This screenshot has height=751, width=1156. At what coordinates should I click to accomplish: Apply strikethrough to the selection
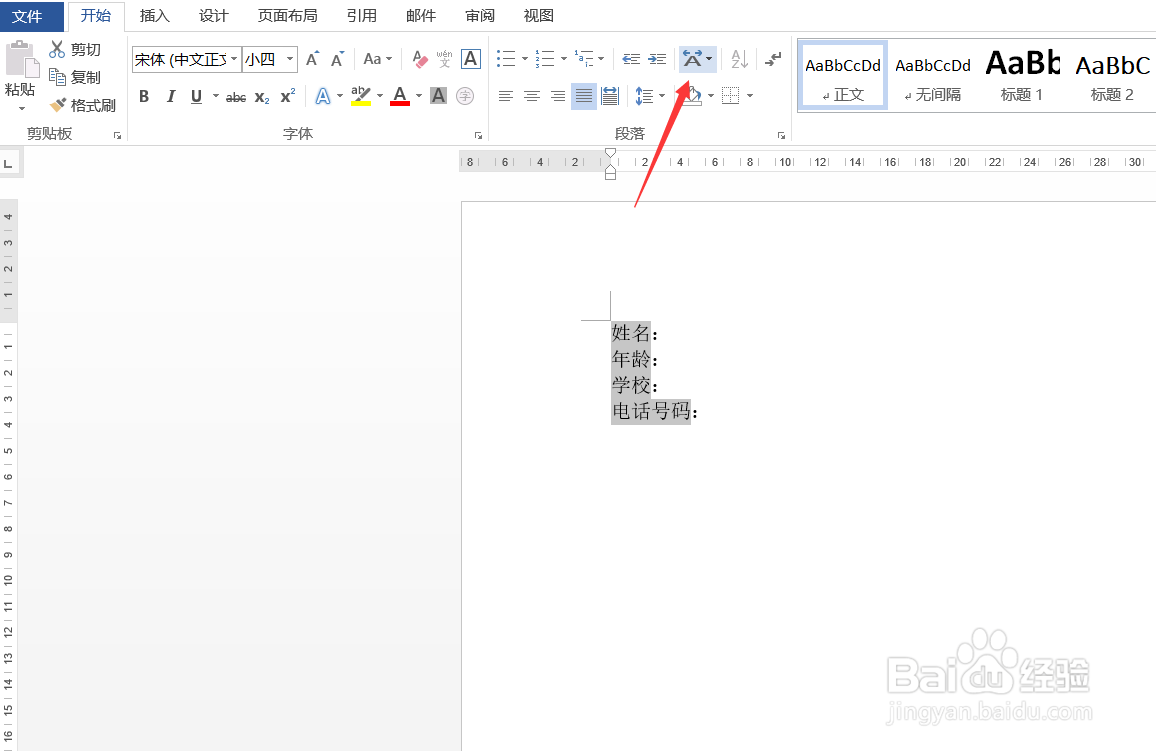[x=236, y=96]
